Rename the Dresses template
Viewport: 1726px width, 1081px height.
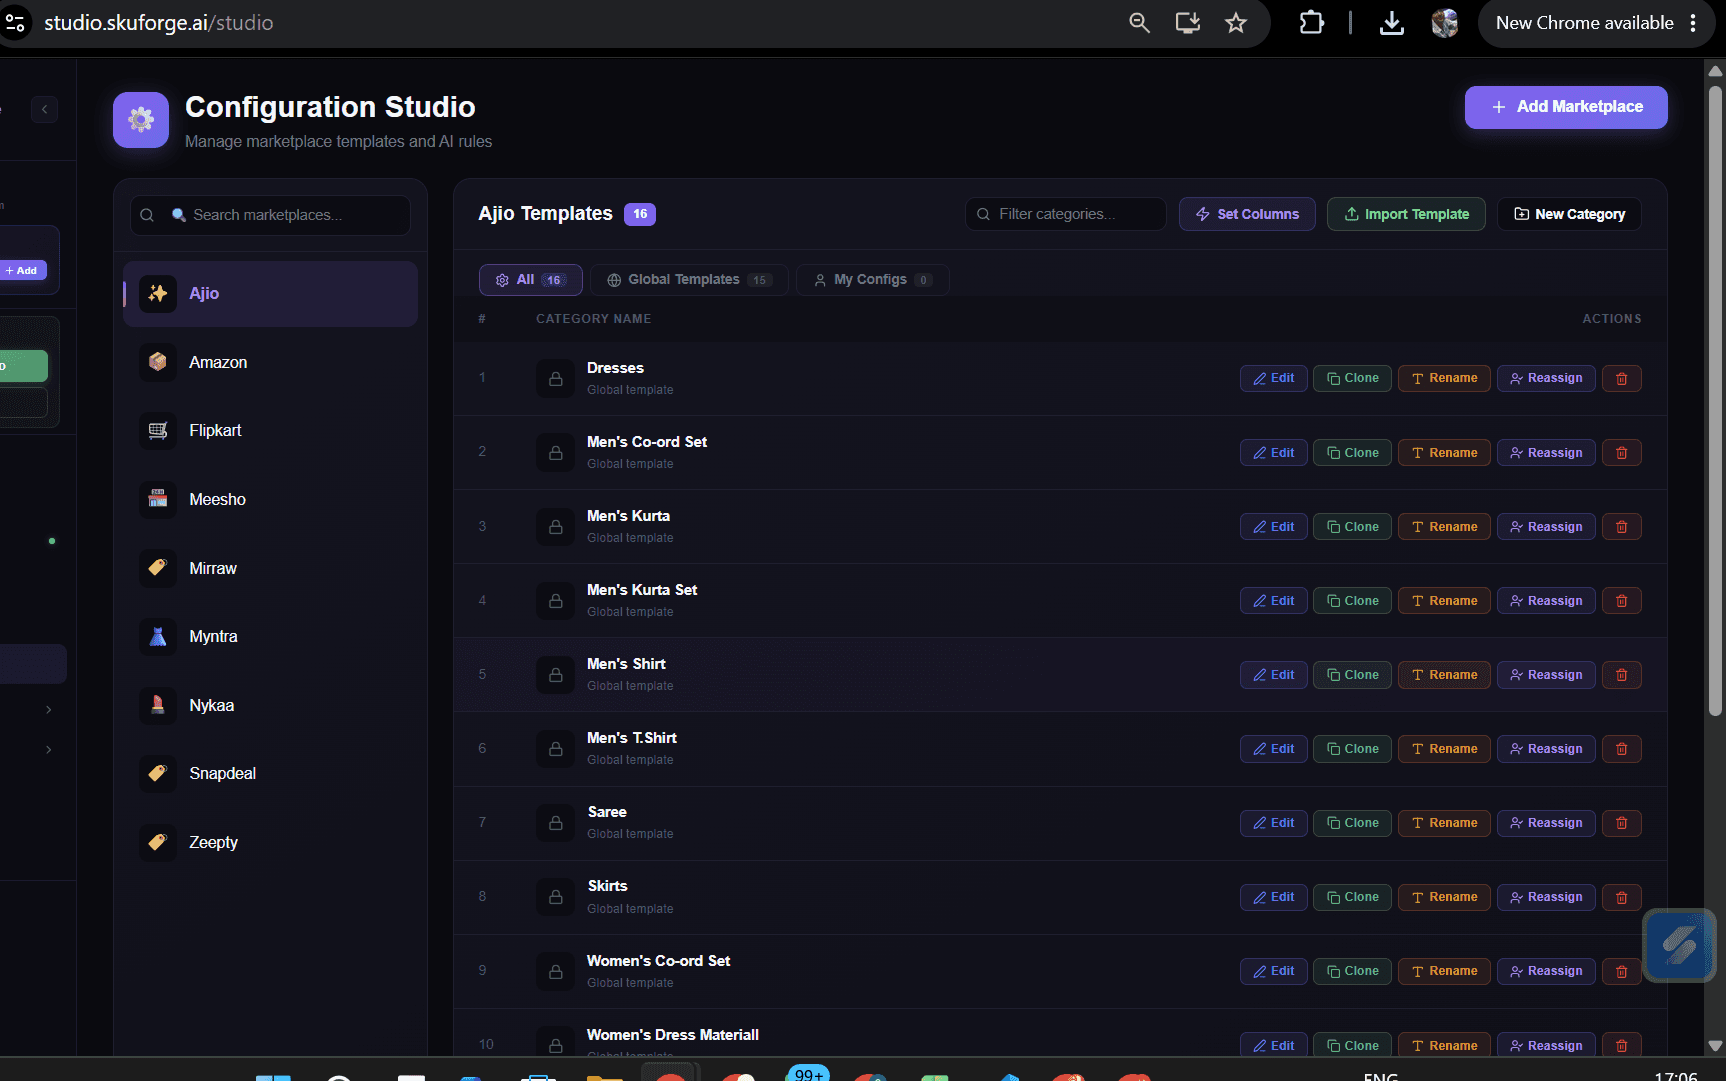(1444, 378)
